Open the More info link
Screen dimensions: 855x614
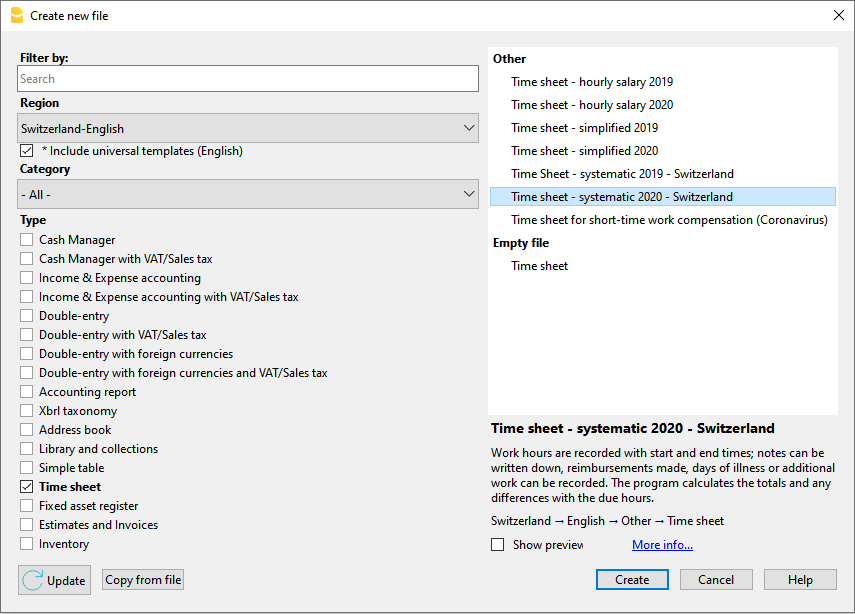(x=662, y=545)
